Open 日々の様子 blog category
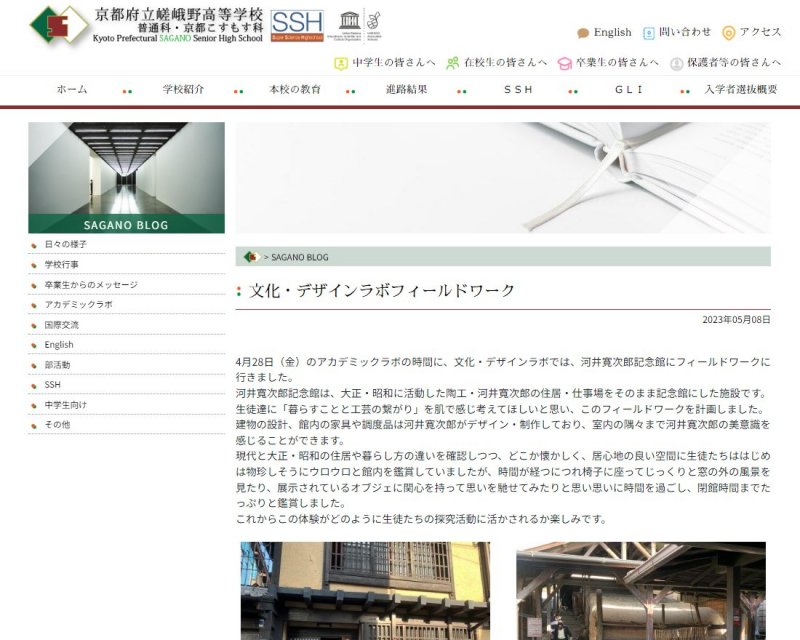Image resolution: width=800 pixels, height=640 pixels. tap(66, 244)
